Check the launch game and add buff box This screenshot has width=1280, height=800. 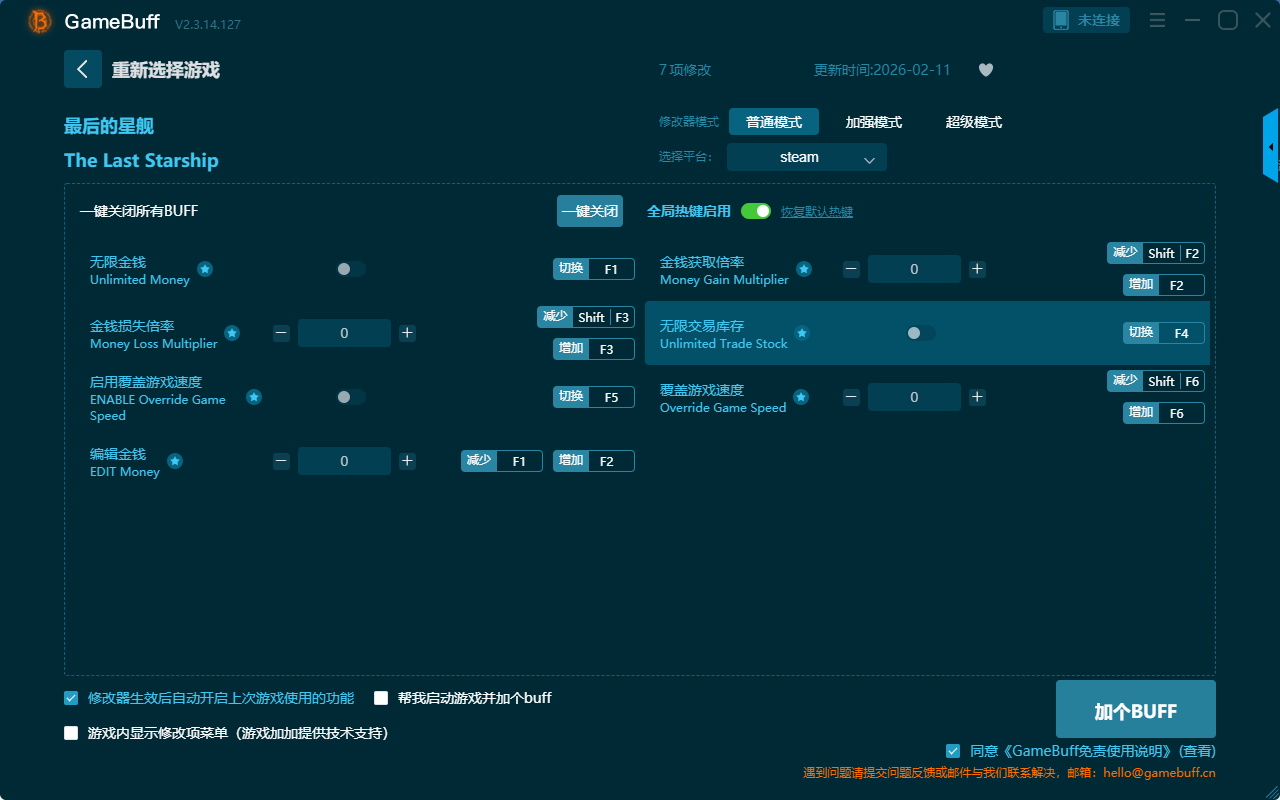pos(381,698)
